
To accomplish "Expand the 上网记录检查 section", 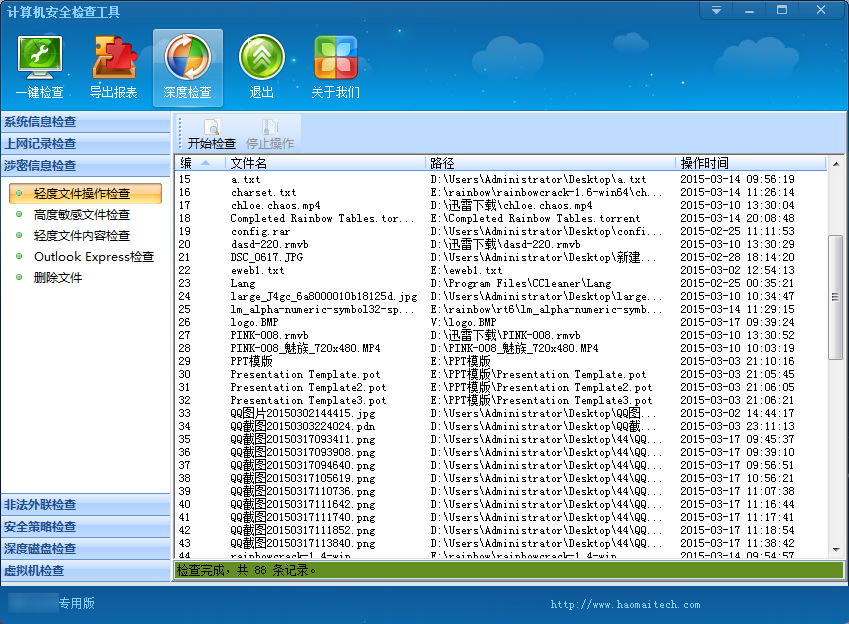I will (x=86, y=144).
